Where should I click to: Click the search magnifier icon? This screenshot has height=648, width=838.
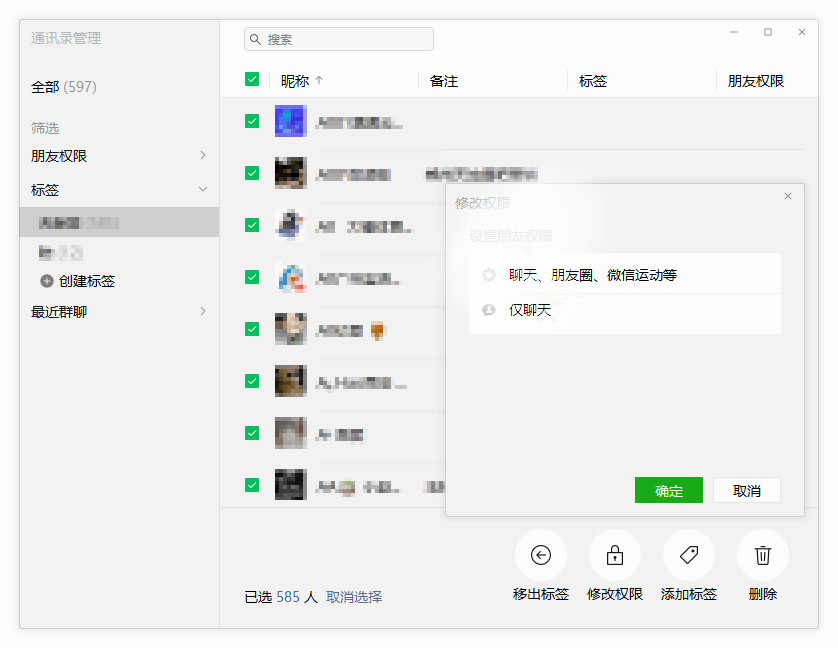256,39
